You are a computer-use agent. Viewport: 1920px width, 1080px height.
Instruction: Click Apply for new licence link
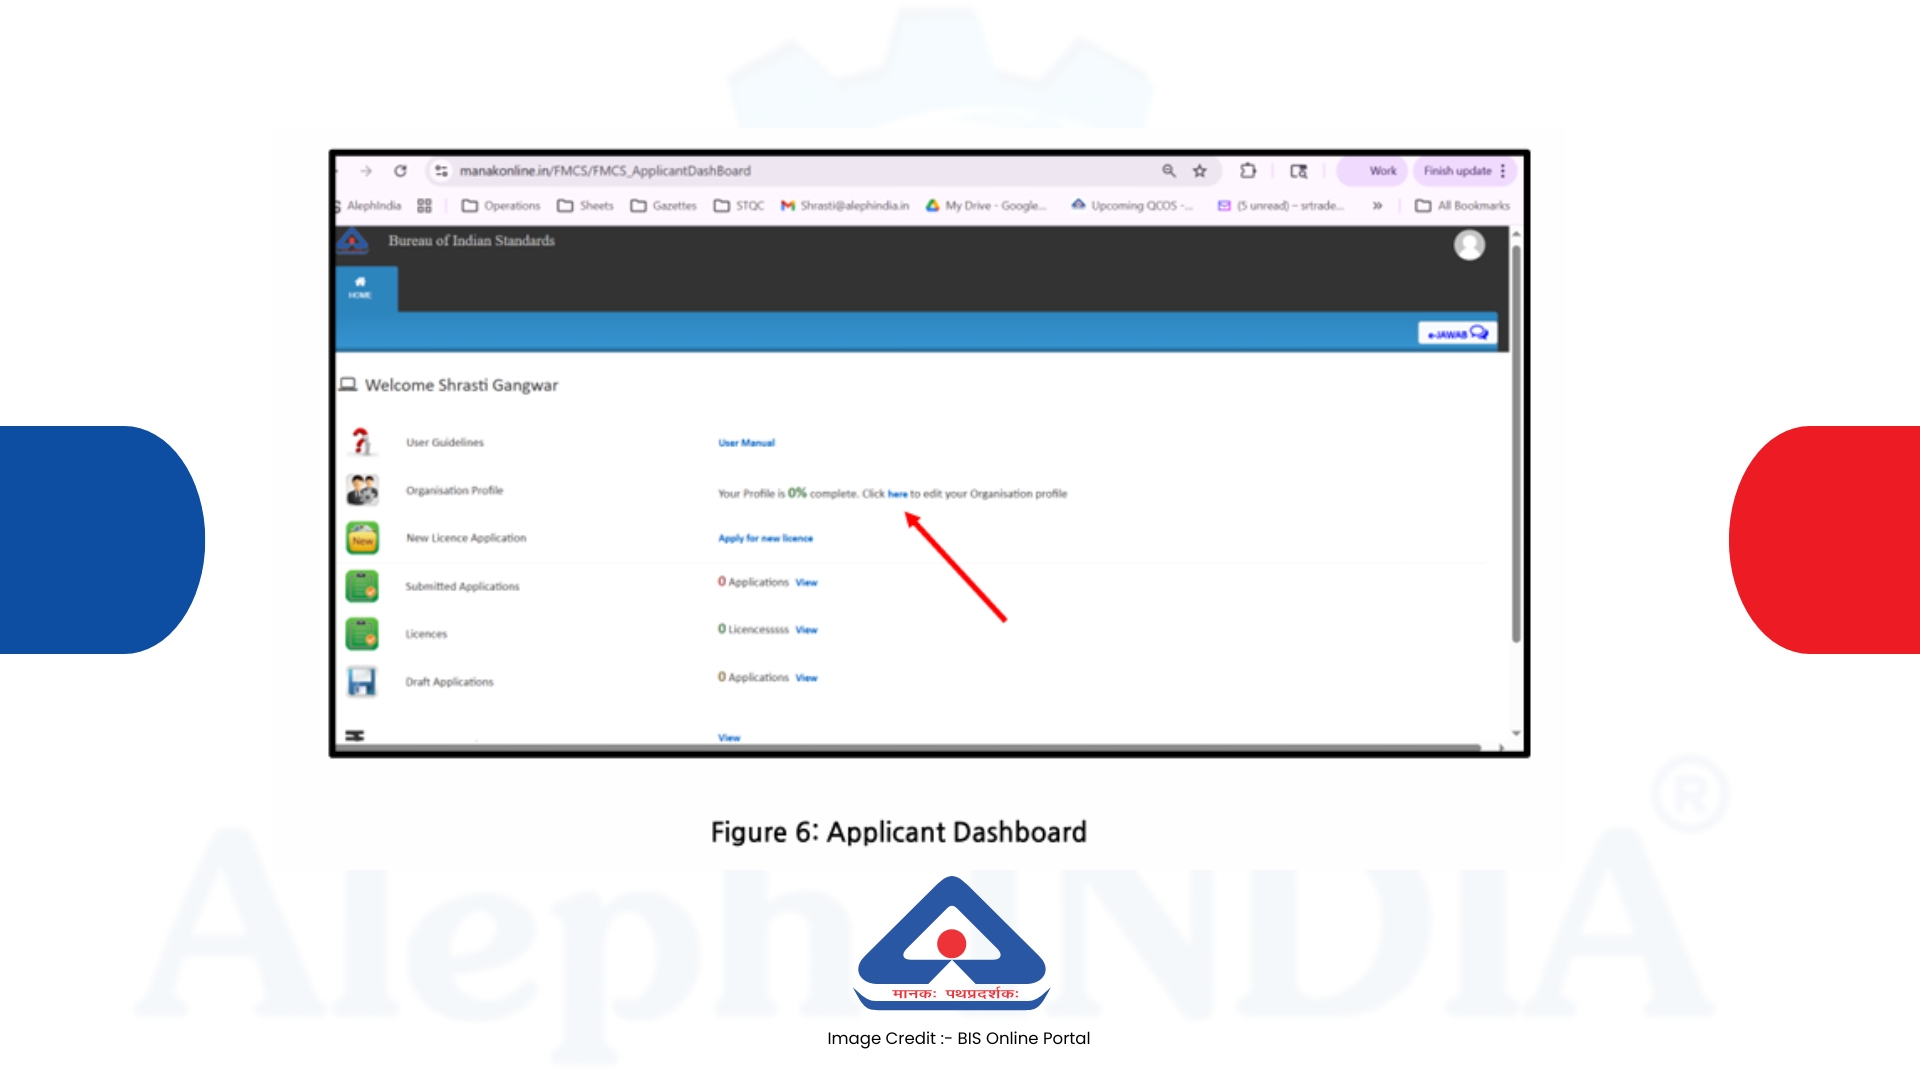765,538
